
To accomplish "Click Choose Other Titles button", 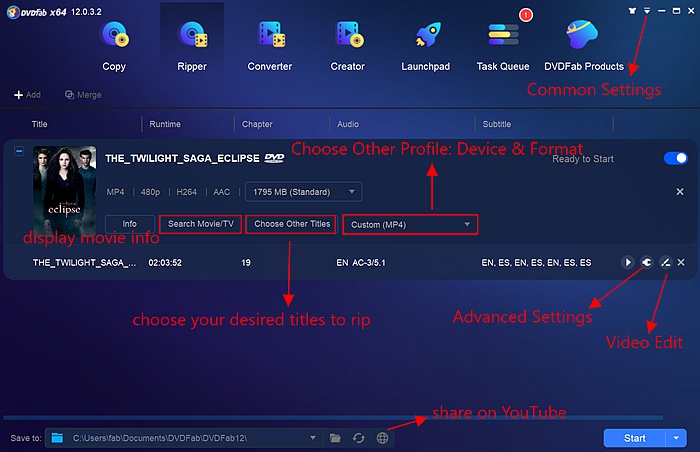I will coord(292,224).
